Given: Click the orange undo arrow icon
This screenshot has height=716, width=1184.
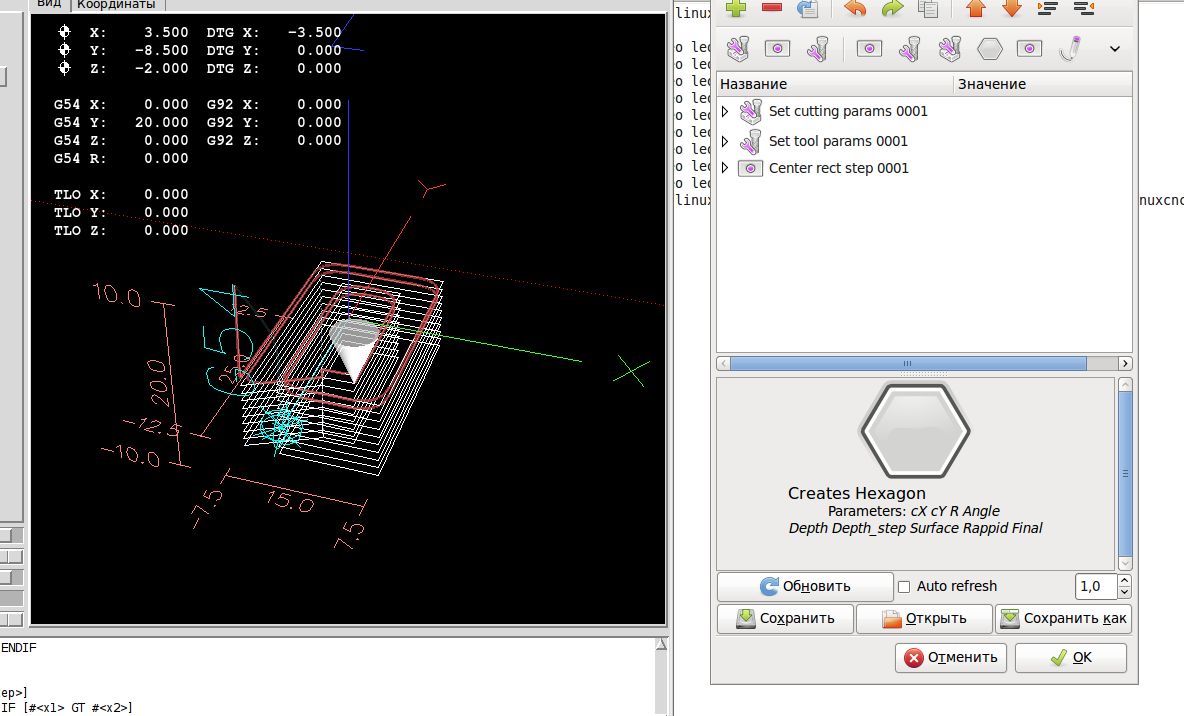Looking at the screenshot, I should (855, 9).
